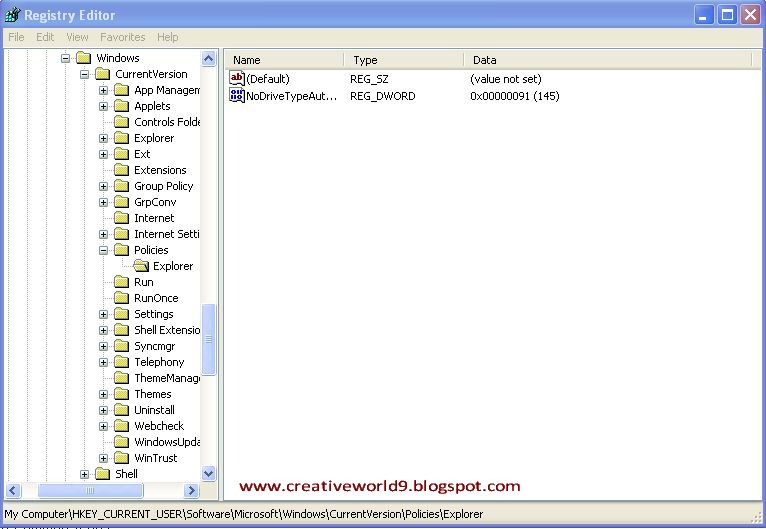The image size is (766, 529).
Task: Collapse the CurrentVersion key
Action: pyautogui.click(x=85, y=75)
